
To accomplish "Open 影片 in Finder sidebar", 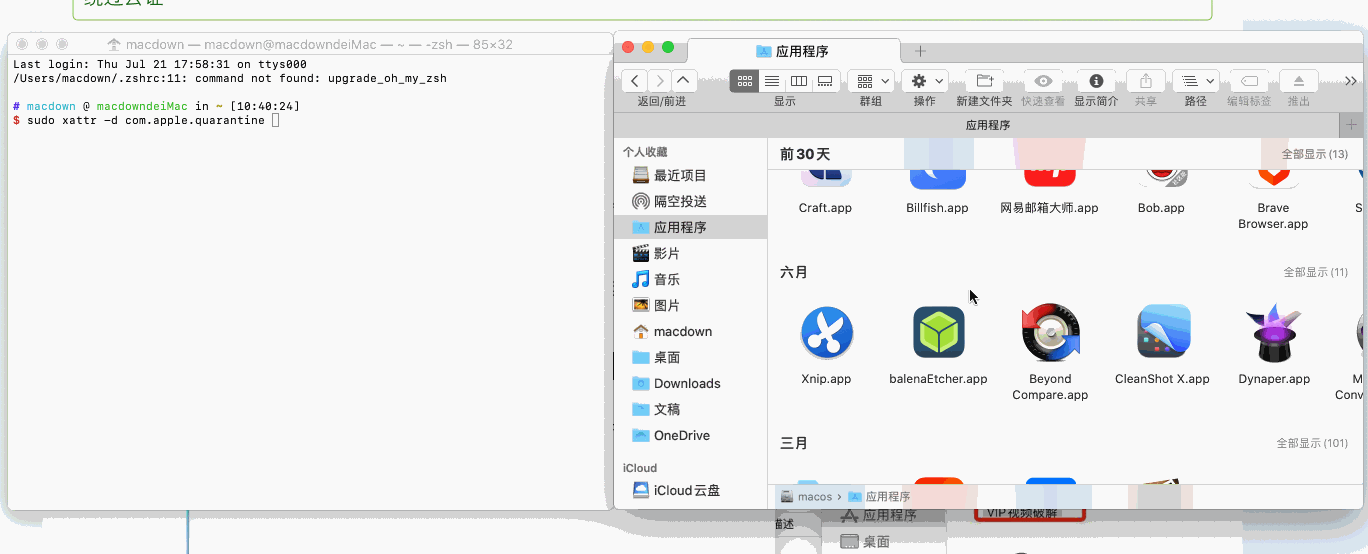I will coord(691,253).
